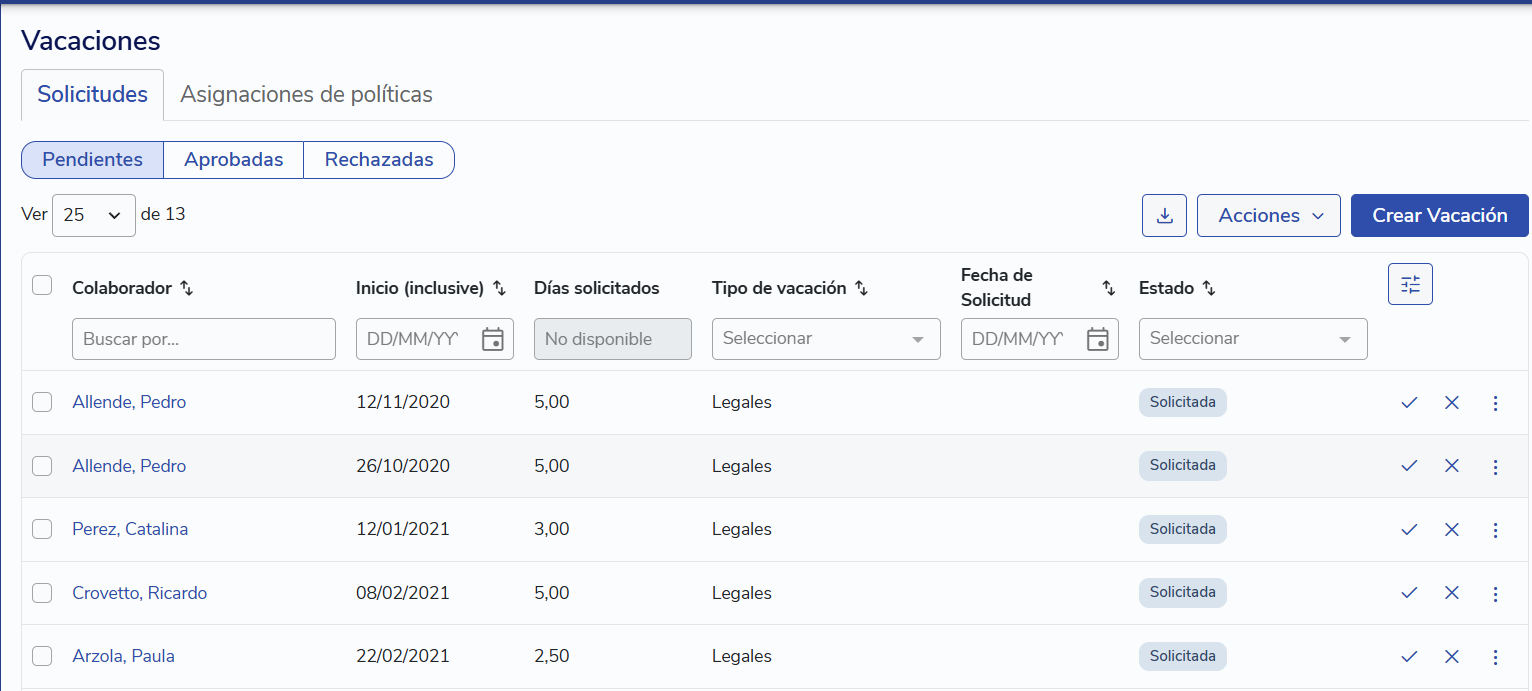This screenshot has height=691, width=1532.
Task: Reject the 26/10/2020 Pedro Allende request
Action: coord(1452,466)
